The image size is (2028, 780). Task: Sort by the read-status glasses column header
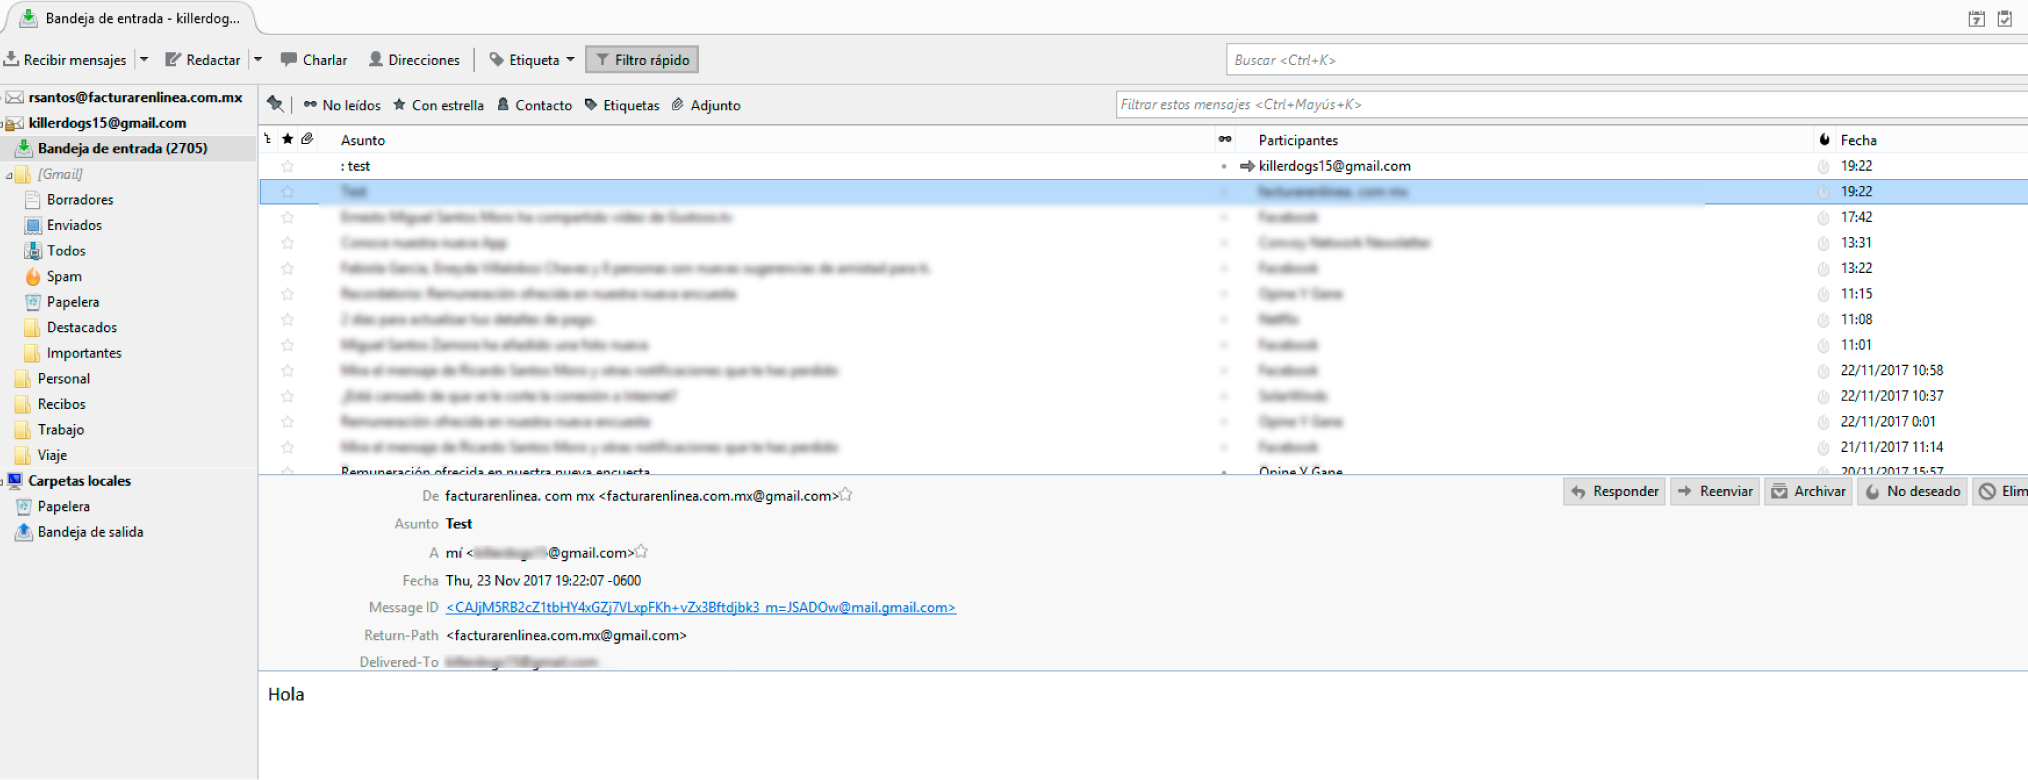pos(1225,139)
